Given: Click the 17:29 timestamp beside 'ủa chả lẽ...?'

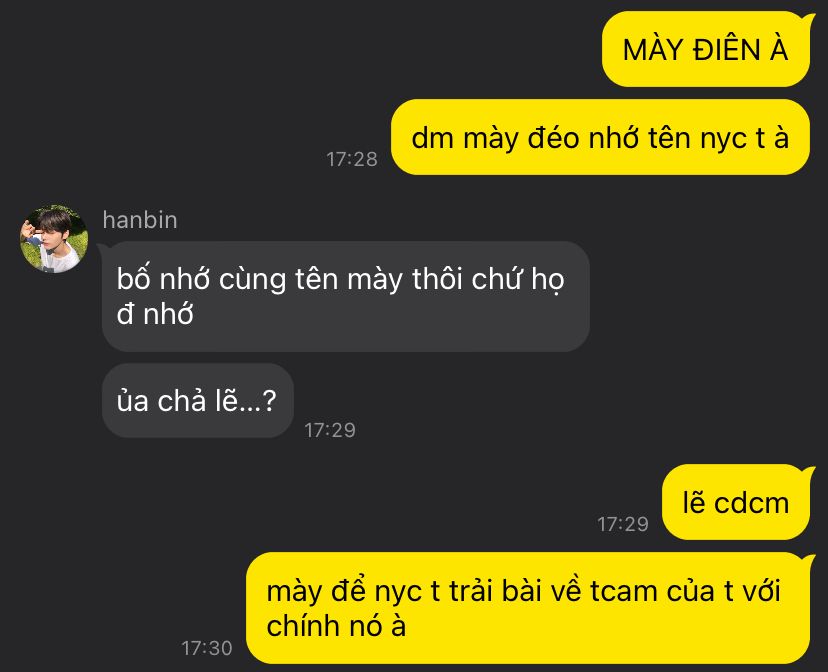Looking at the screenshot, I should (x=330, y=430).
